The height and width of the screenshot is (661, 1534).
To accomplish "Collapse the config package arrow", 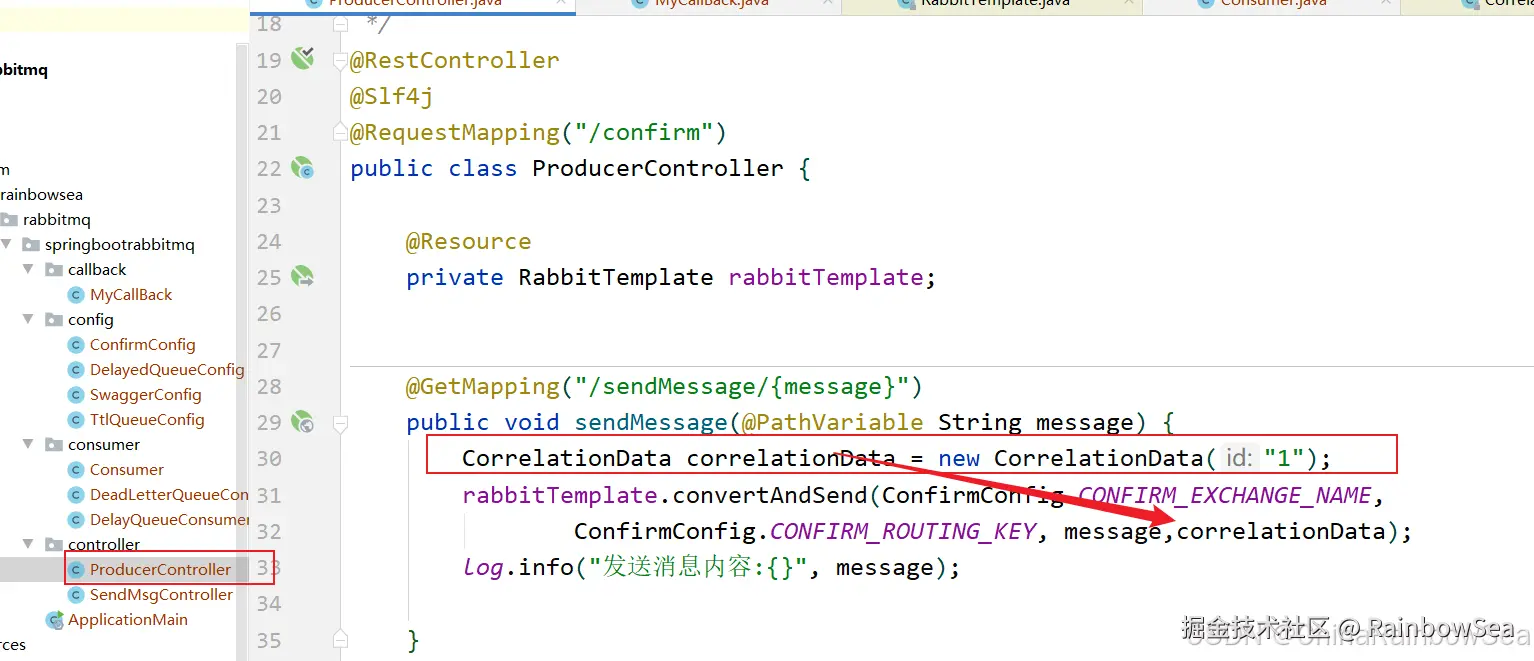I will [x=30, y=320].
